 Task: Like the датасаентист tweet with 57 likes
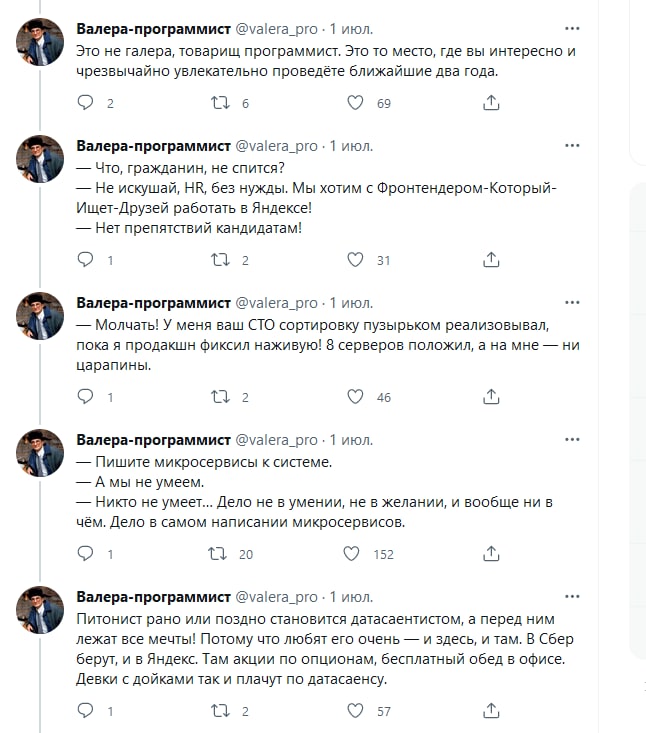pyautogui.click(x=355, y=711)
